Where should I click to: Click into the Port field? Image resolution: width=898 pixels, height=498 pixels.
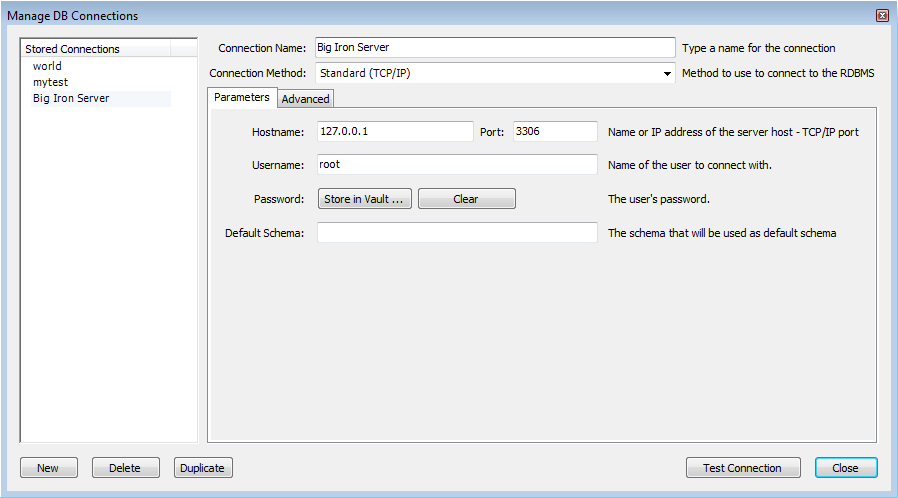[555, 131]
